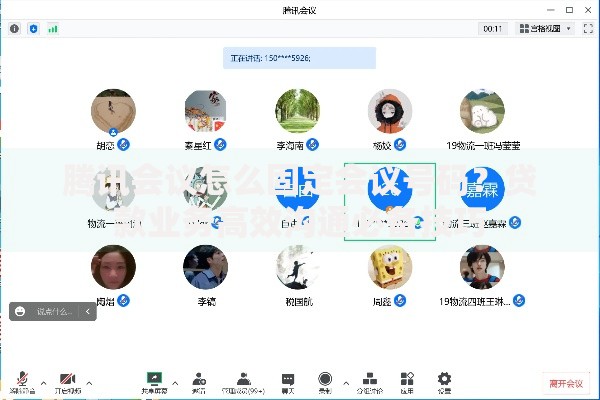
Task: Select the orange hooded cartoon avatar
Action: [x=390, y=111]
